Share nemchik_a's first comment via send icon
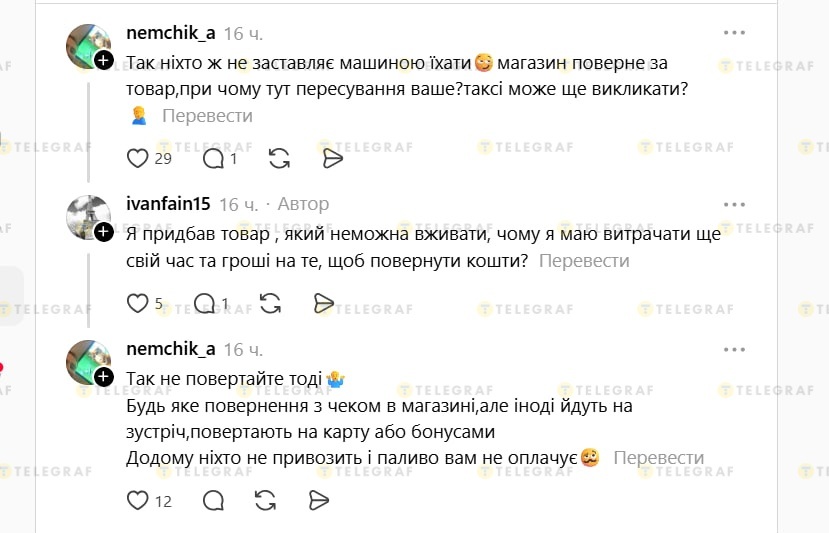829x533 pixels. [x=333, y=158]
